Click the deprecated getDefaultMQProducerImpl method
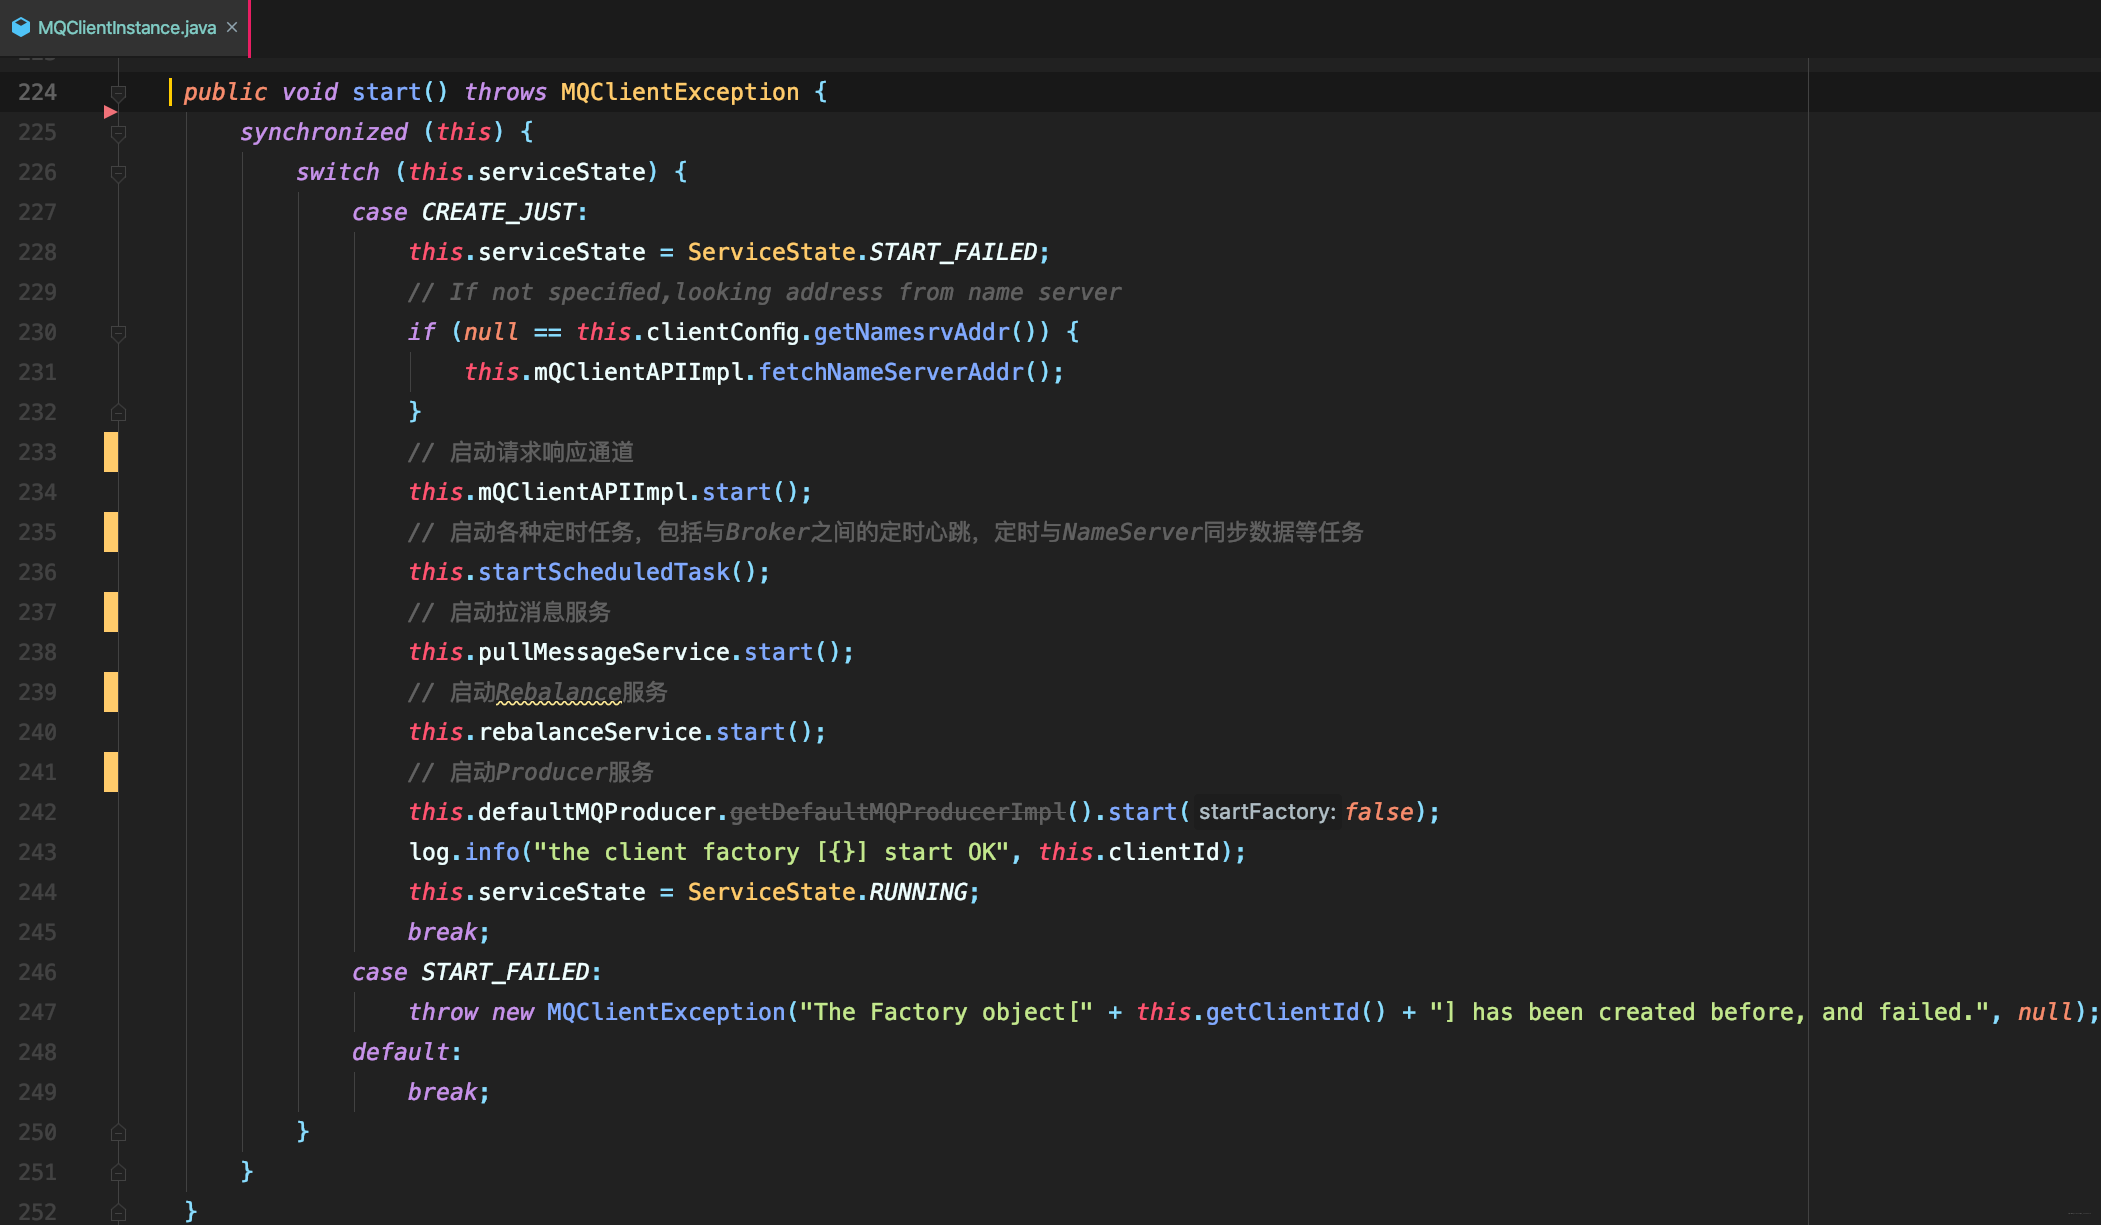2101x1225 pixels. point(897,812)
